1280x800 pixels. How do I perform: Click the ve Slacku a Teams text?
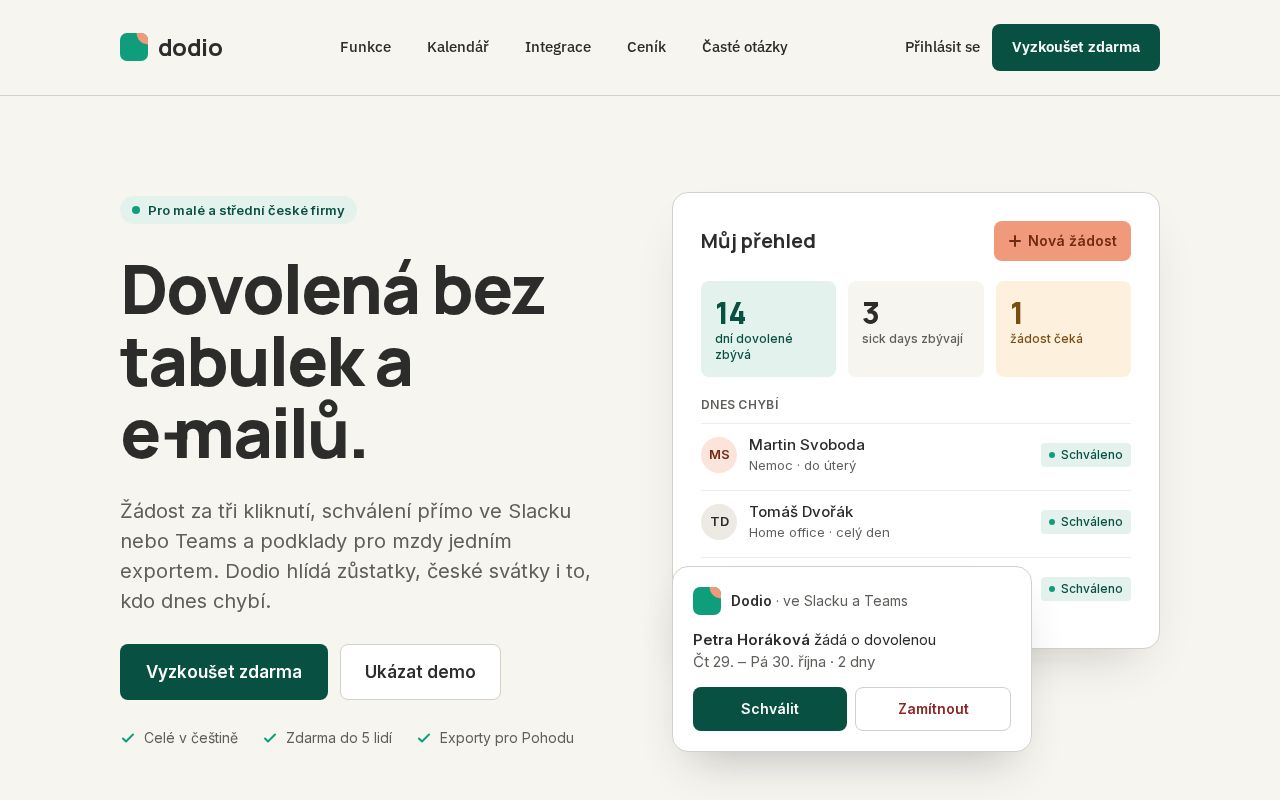point(845,601)
